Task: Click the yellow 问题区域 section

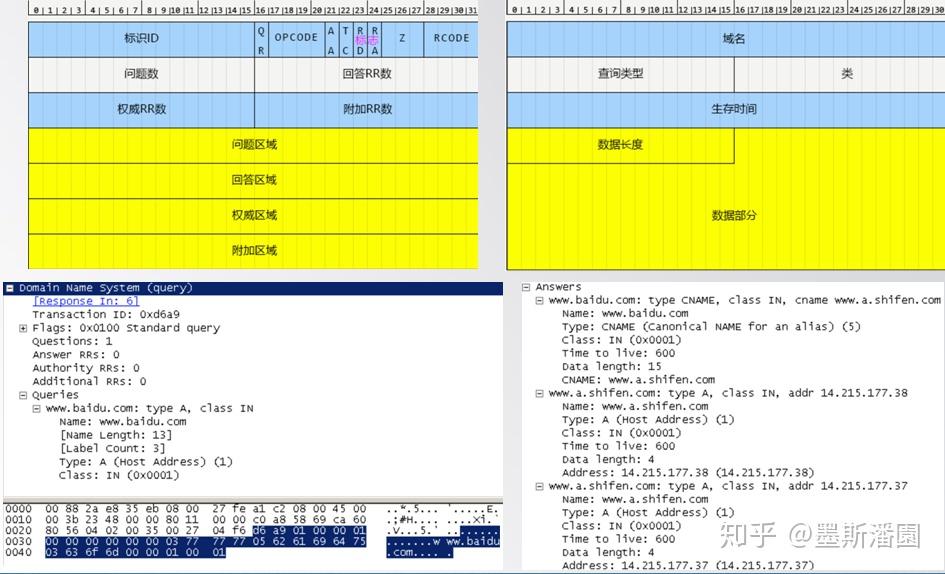Action: click(253, 145)
